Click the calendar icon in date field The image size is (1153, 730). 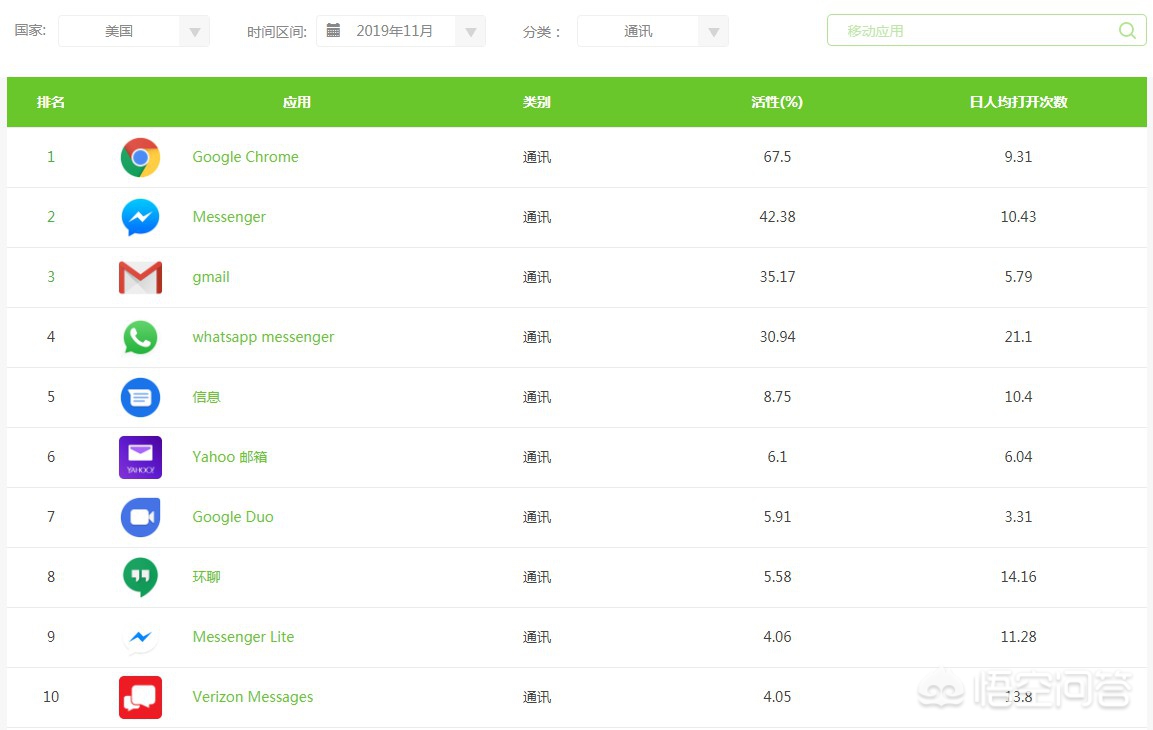pyautogui.click(x=333, y=31)
